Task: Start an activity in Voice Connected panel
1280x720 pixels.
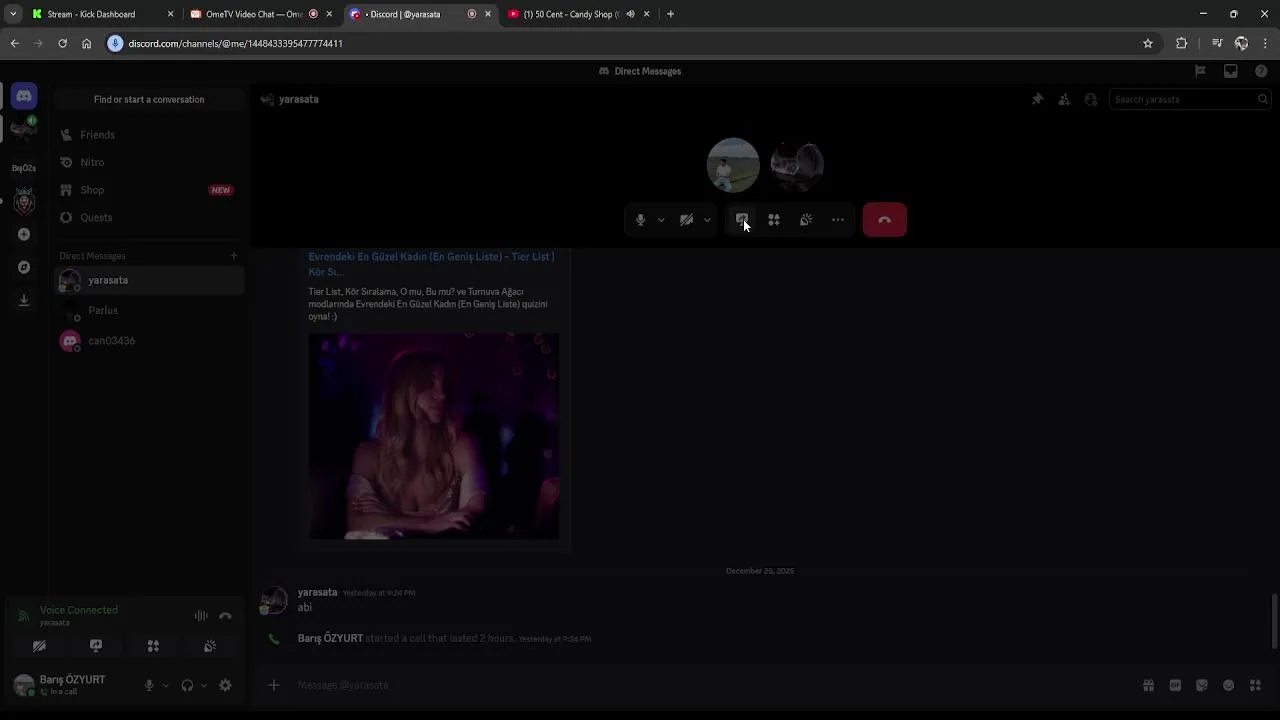Action: pyautogui.click(x=153, y=646)
